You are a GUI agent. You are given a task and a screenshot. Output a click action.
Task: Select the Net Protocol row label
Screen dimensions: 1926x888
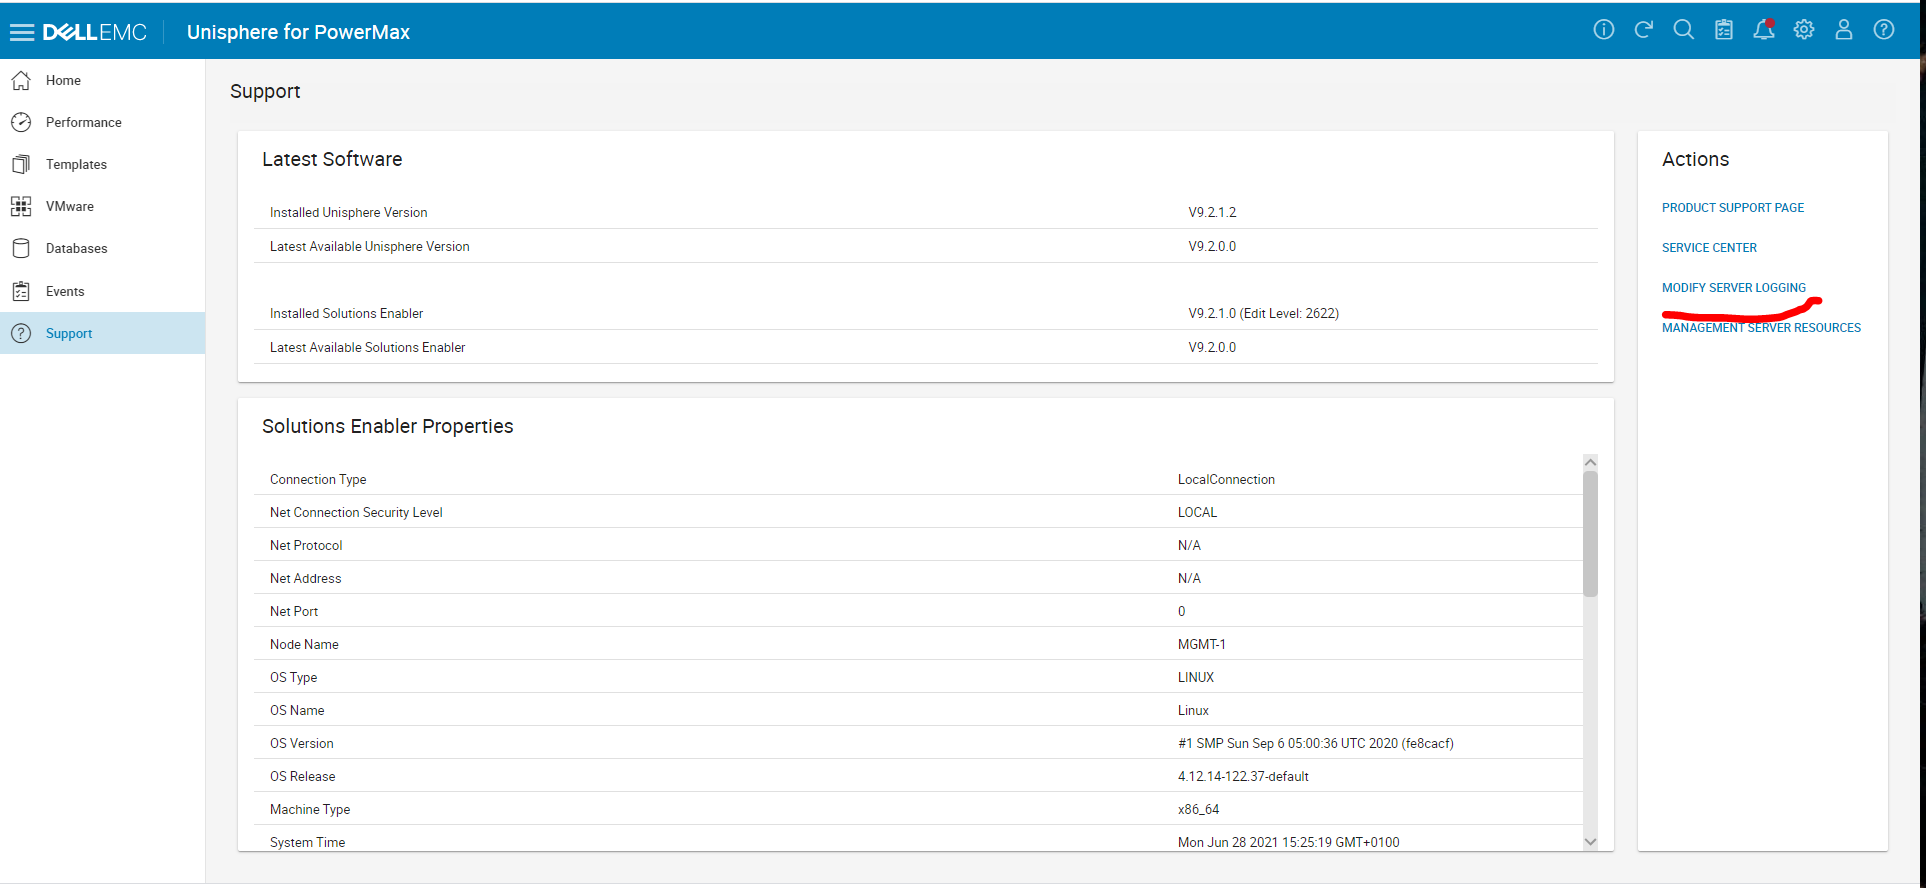tap(306, 545)
